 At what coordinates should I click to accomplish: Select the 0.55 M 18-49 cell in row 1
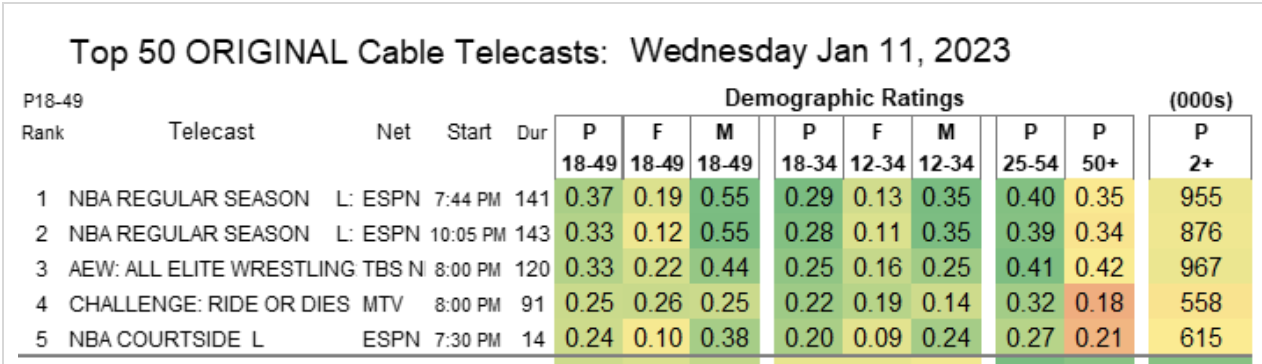click(723, 200)
